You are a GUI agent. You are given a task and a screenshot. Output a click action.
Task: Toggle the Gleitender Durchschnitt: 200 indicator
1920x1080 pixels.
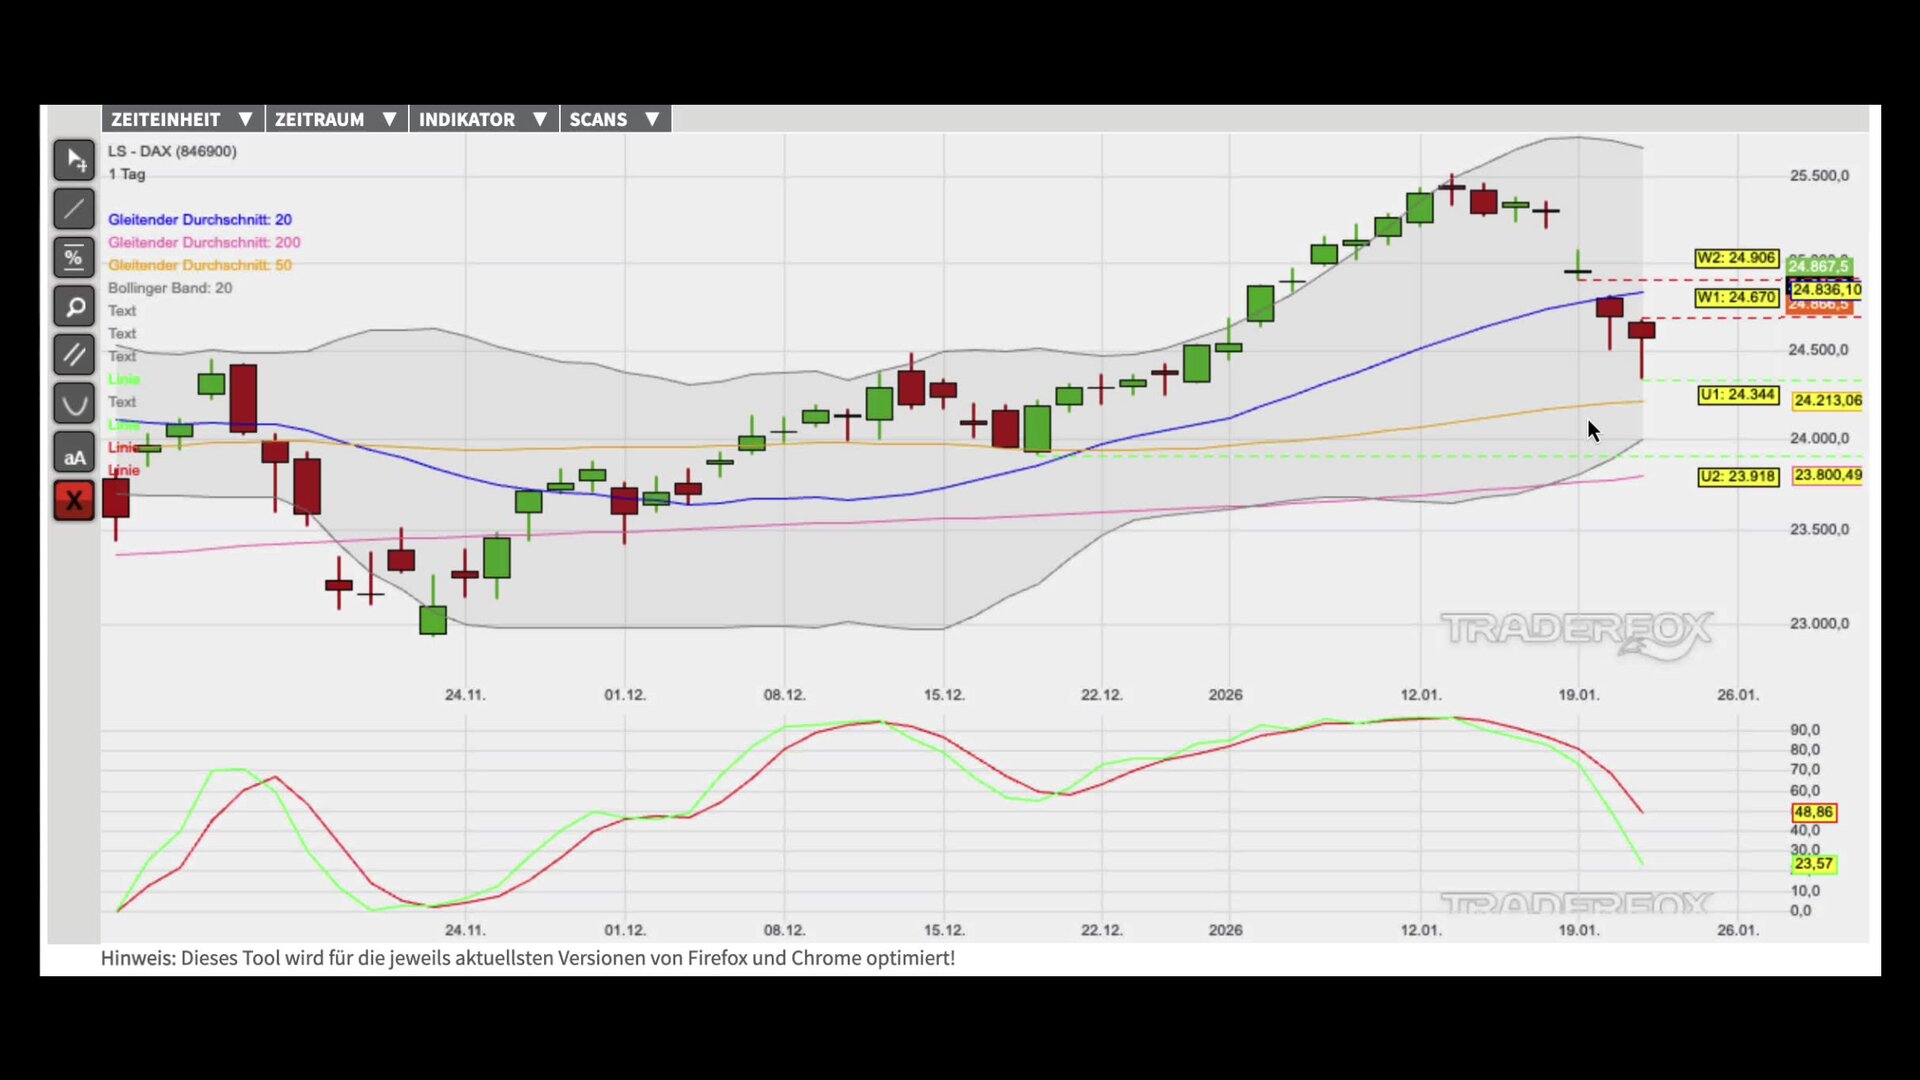click(x=204, y=243)
